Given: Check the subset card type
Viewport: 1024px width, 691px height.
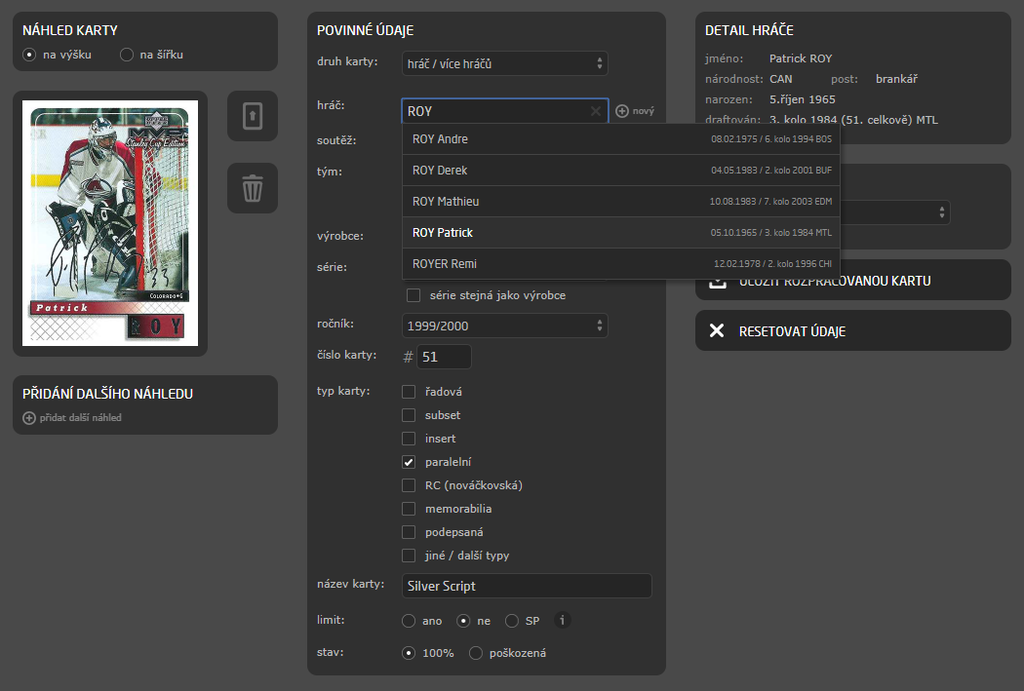Looking at the screenshot, I should (409, 415).
